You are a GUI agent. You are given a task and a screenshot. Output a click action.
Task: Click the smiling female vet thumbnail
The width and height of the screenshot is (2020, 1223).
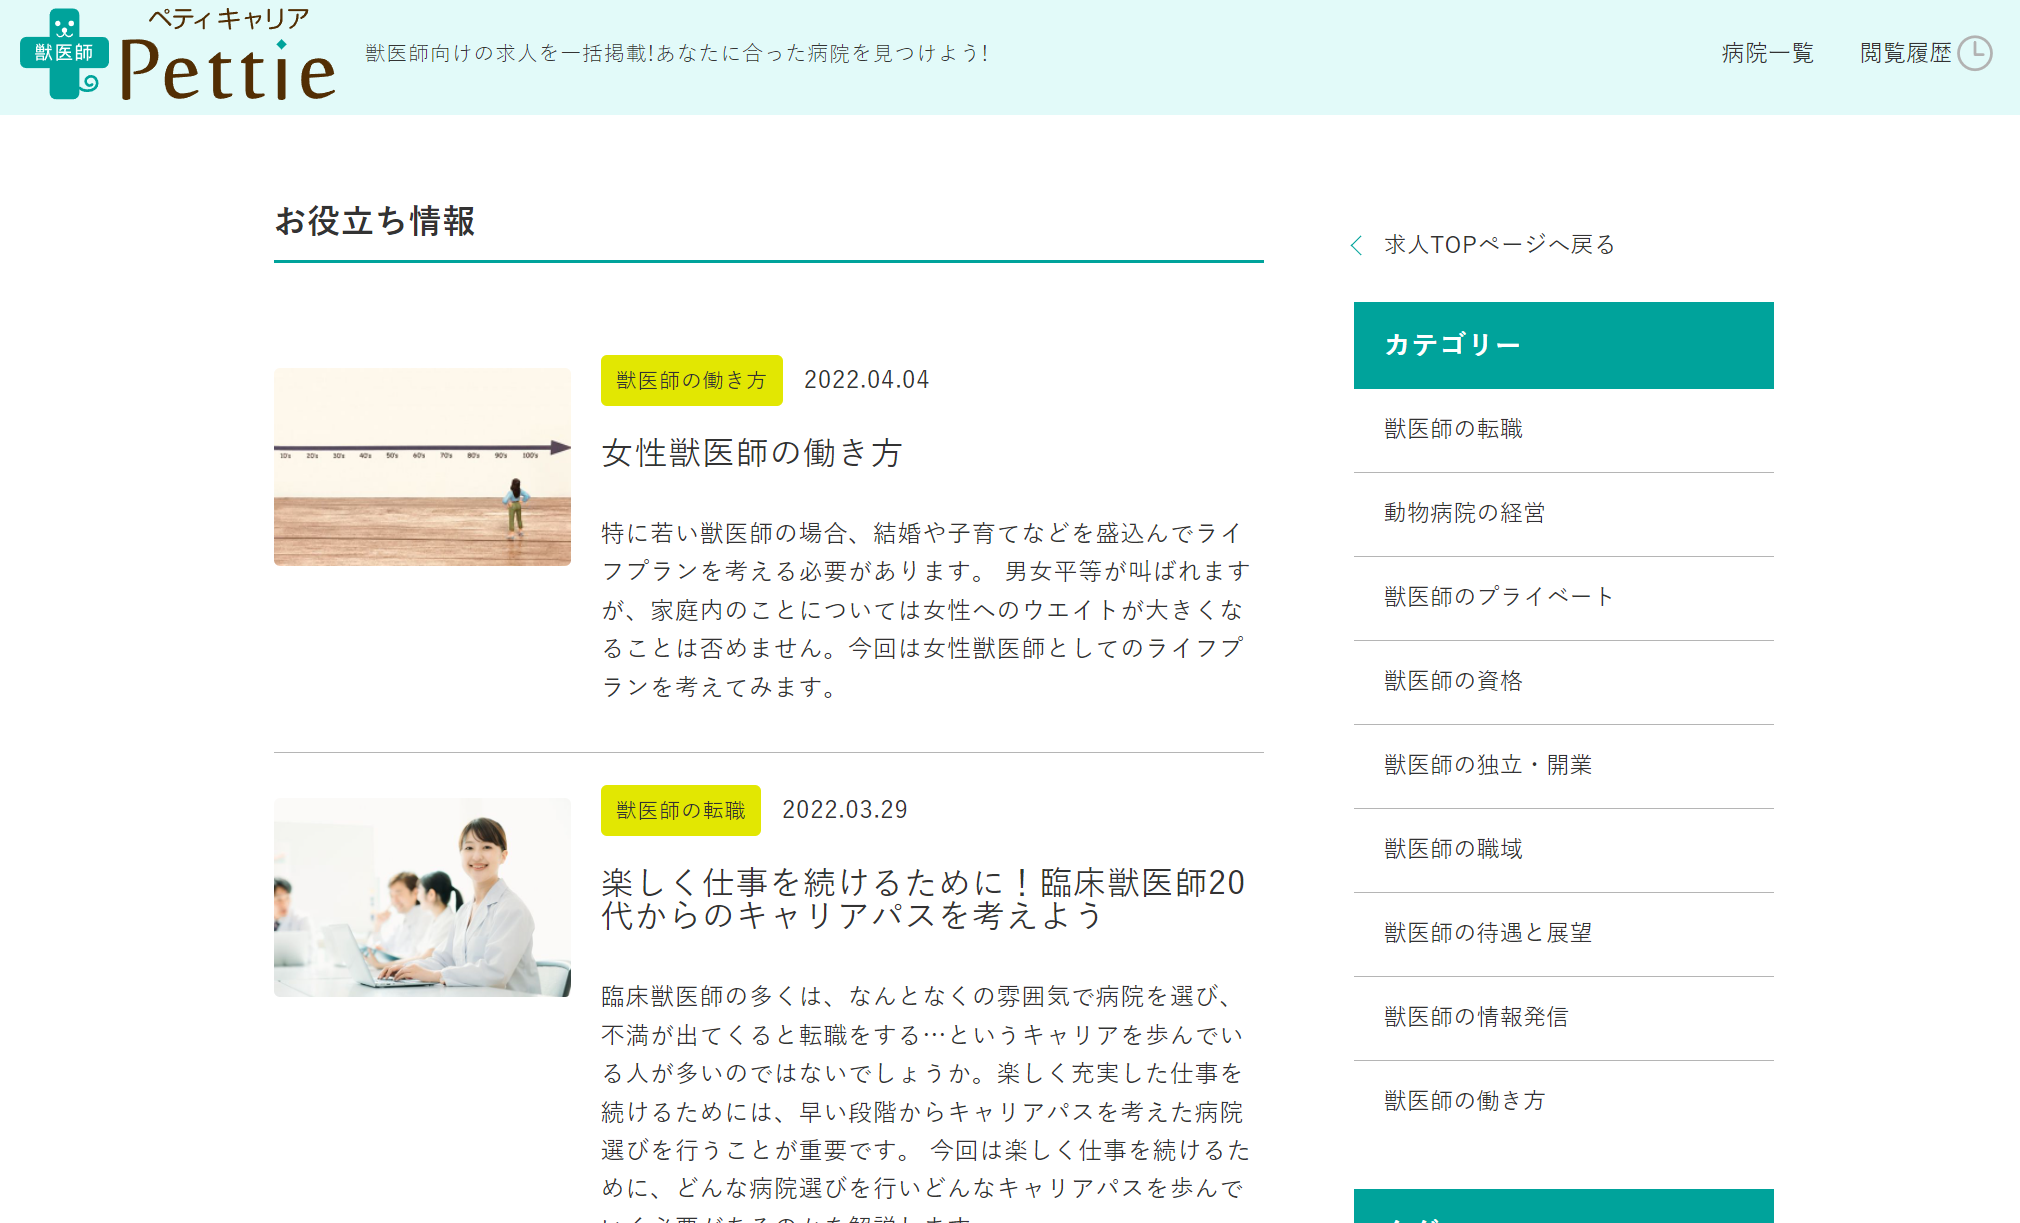click(422, 897)
